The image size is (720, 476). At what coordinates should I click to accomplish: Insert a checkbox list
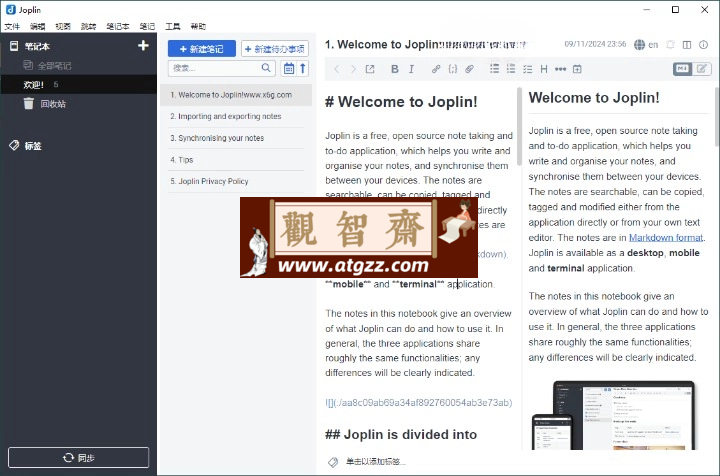click(528, 69)
